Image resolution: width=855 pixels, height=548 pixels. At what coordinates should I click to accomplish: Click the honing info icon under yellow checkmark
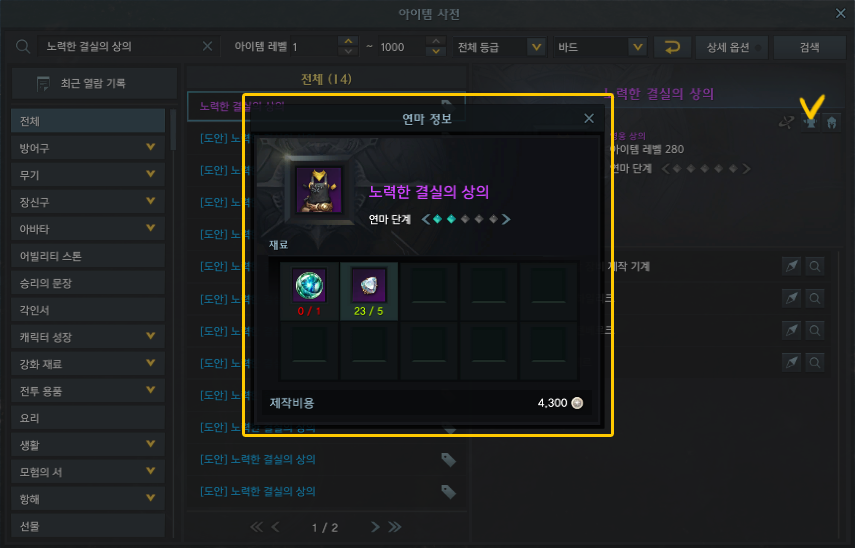(x=810, y=122)
